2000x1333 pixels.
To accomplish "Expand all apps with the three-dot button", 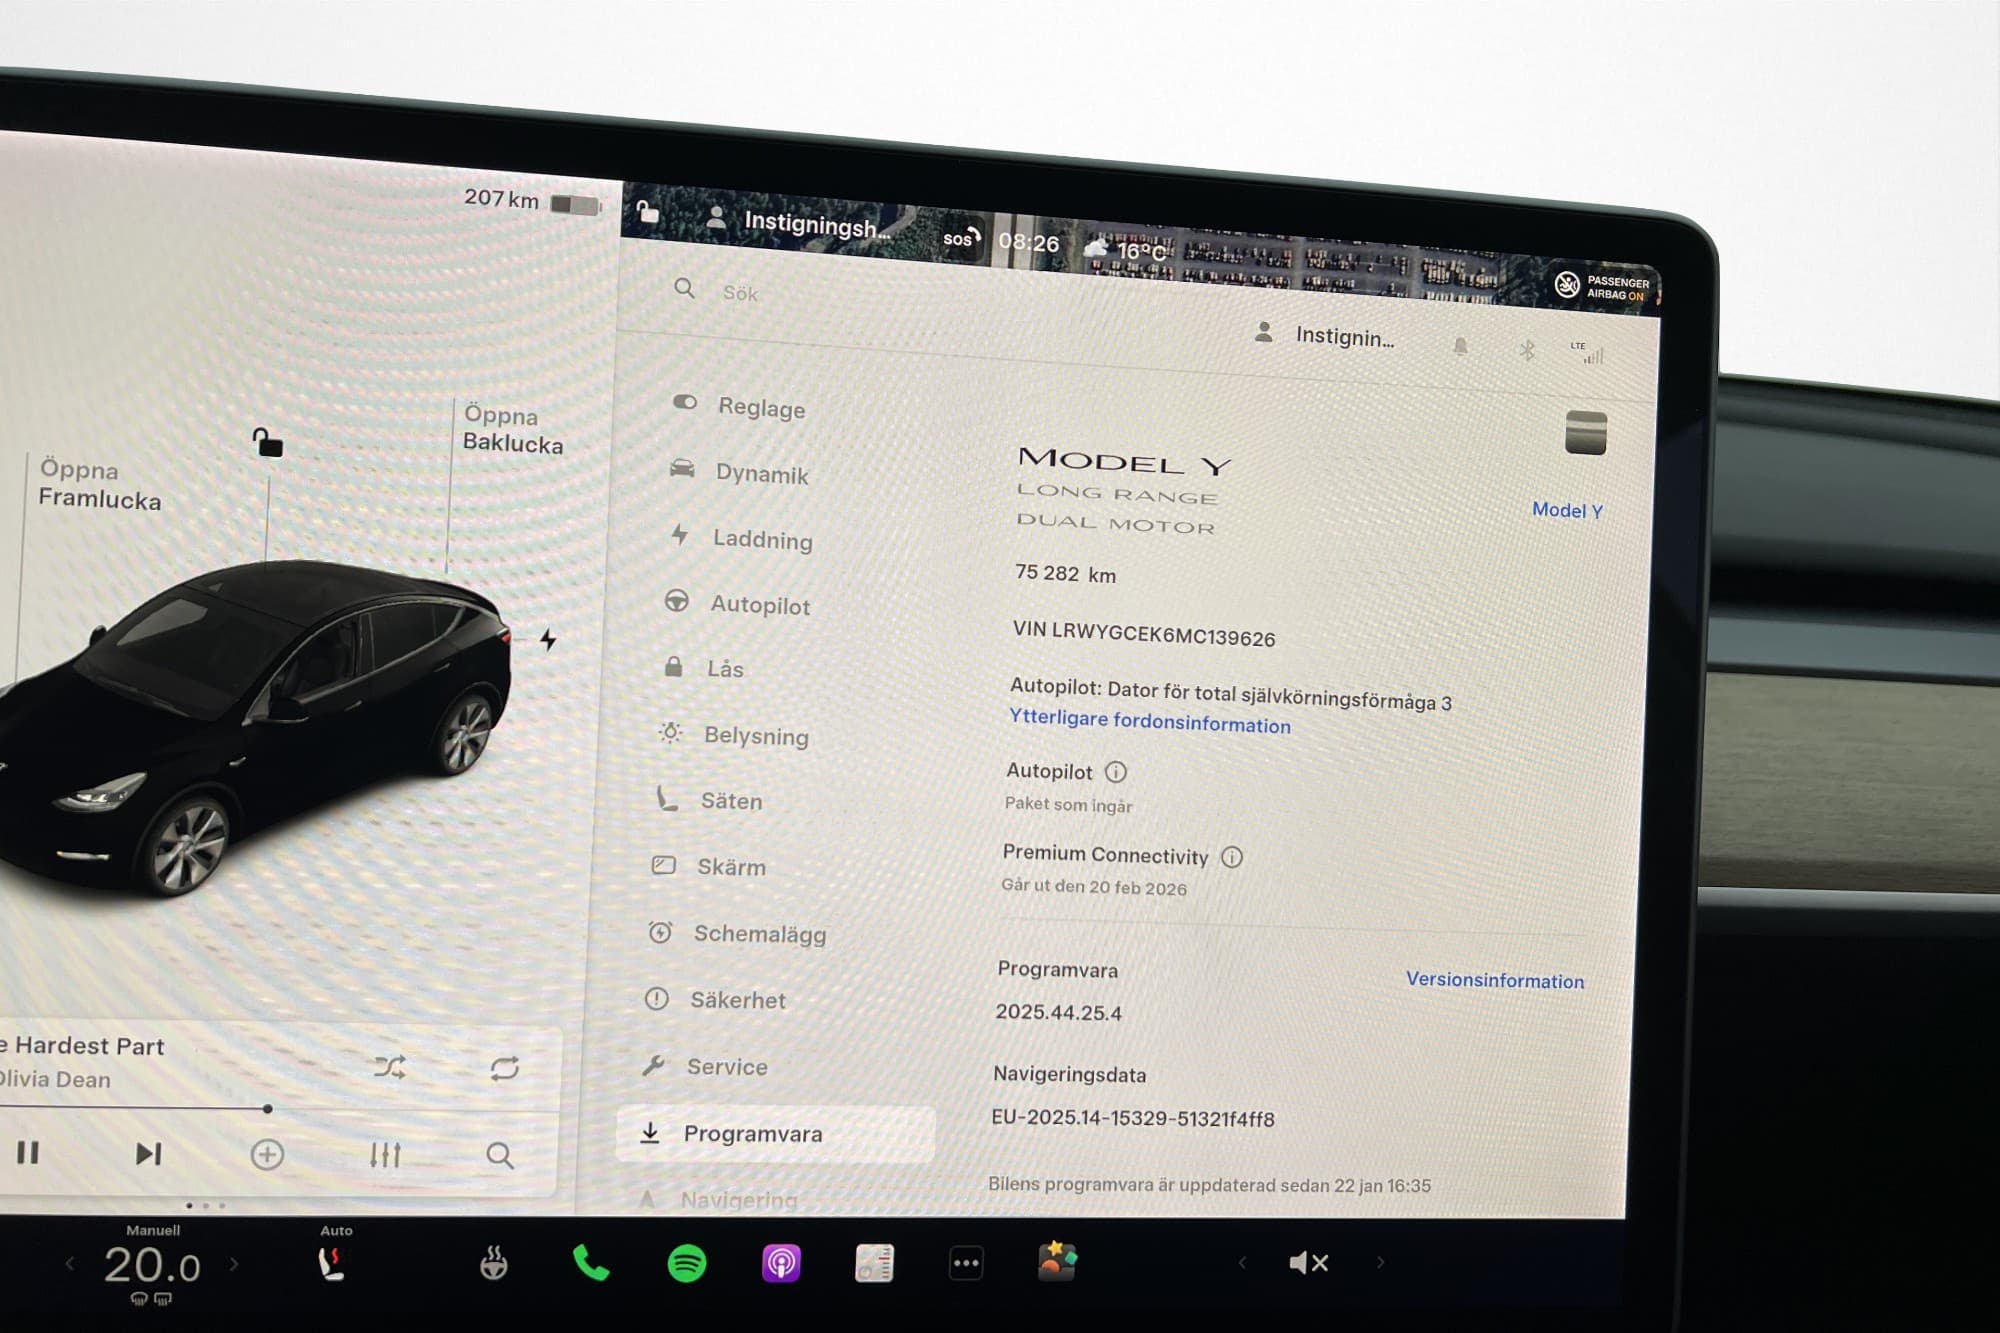I will point(966,1263).
